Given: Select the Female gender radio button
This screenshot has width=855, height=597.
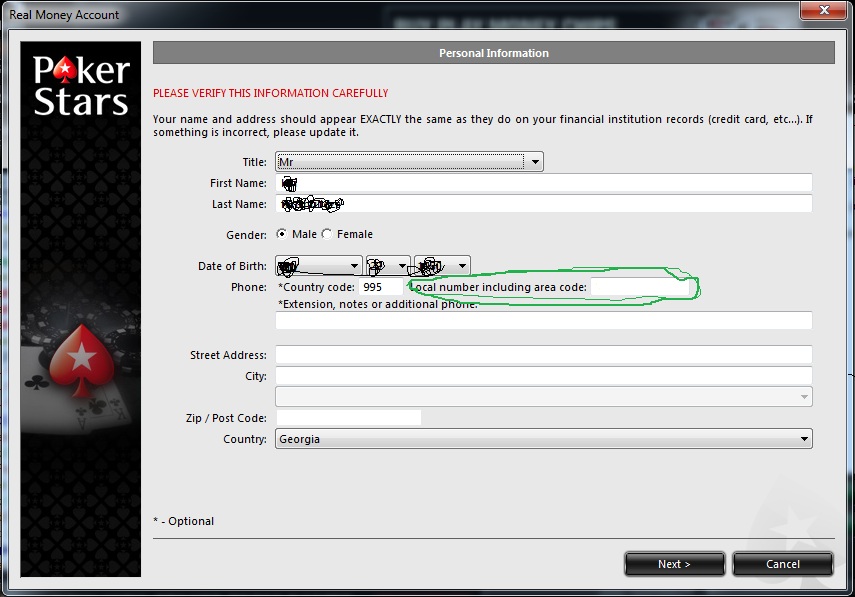Looking at the screenshot, I should click(x=327, y=234).
